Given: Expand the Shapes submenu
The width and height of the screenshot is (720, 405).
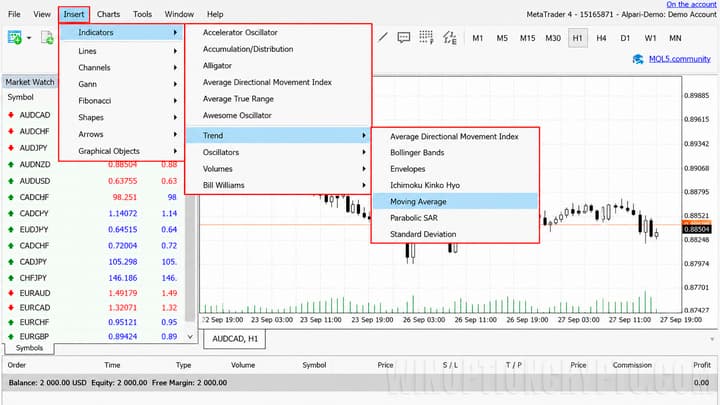Looking at the screenshot, I should point(122,118).
